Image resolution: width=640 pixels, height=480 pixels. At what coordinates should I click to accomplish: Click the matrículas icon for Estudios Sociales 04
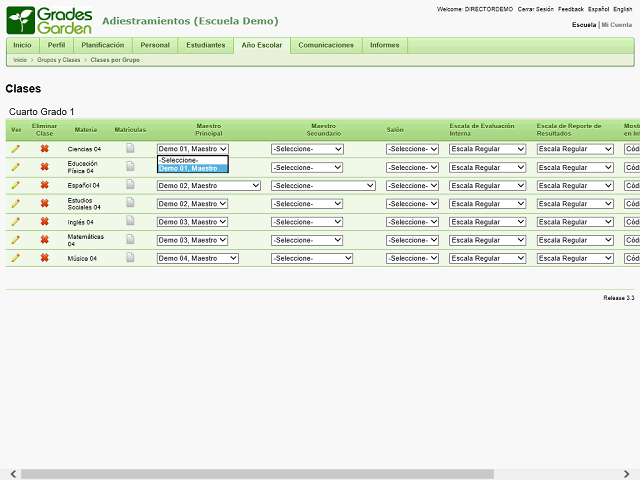[130, 202]
